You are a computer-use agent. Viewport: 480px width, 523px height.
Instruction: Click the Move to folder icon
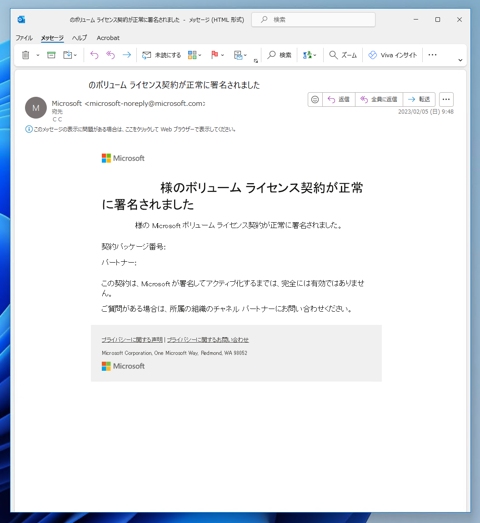(67, 55)
